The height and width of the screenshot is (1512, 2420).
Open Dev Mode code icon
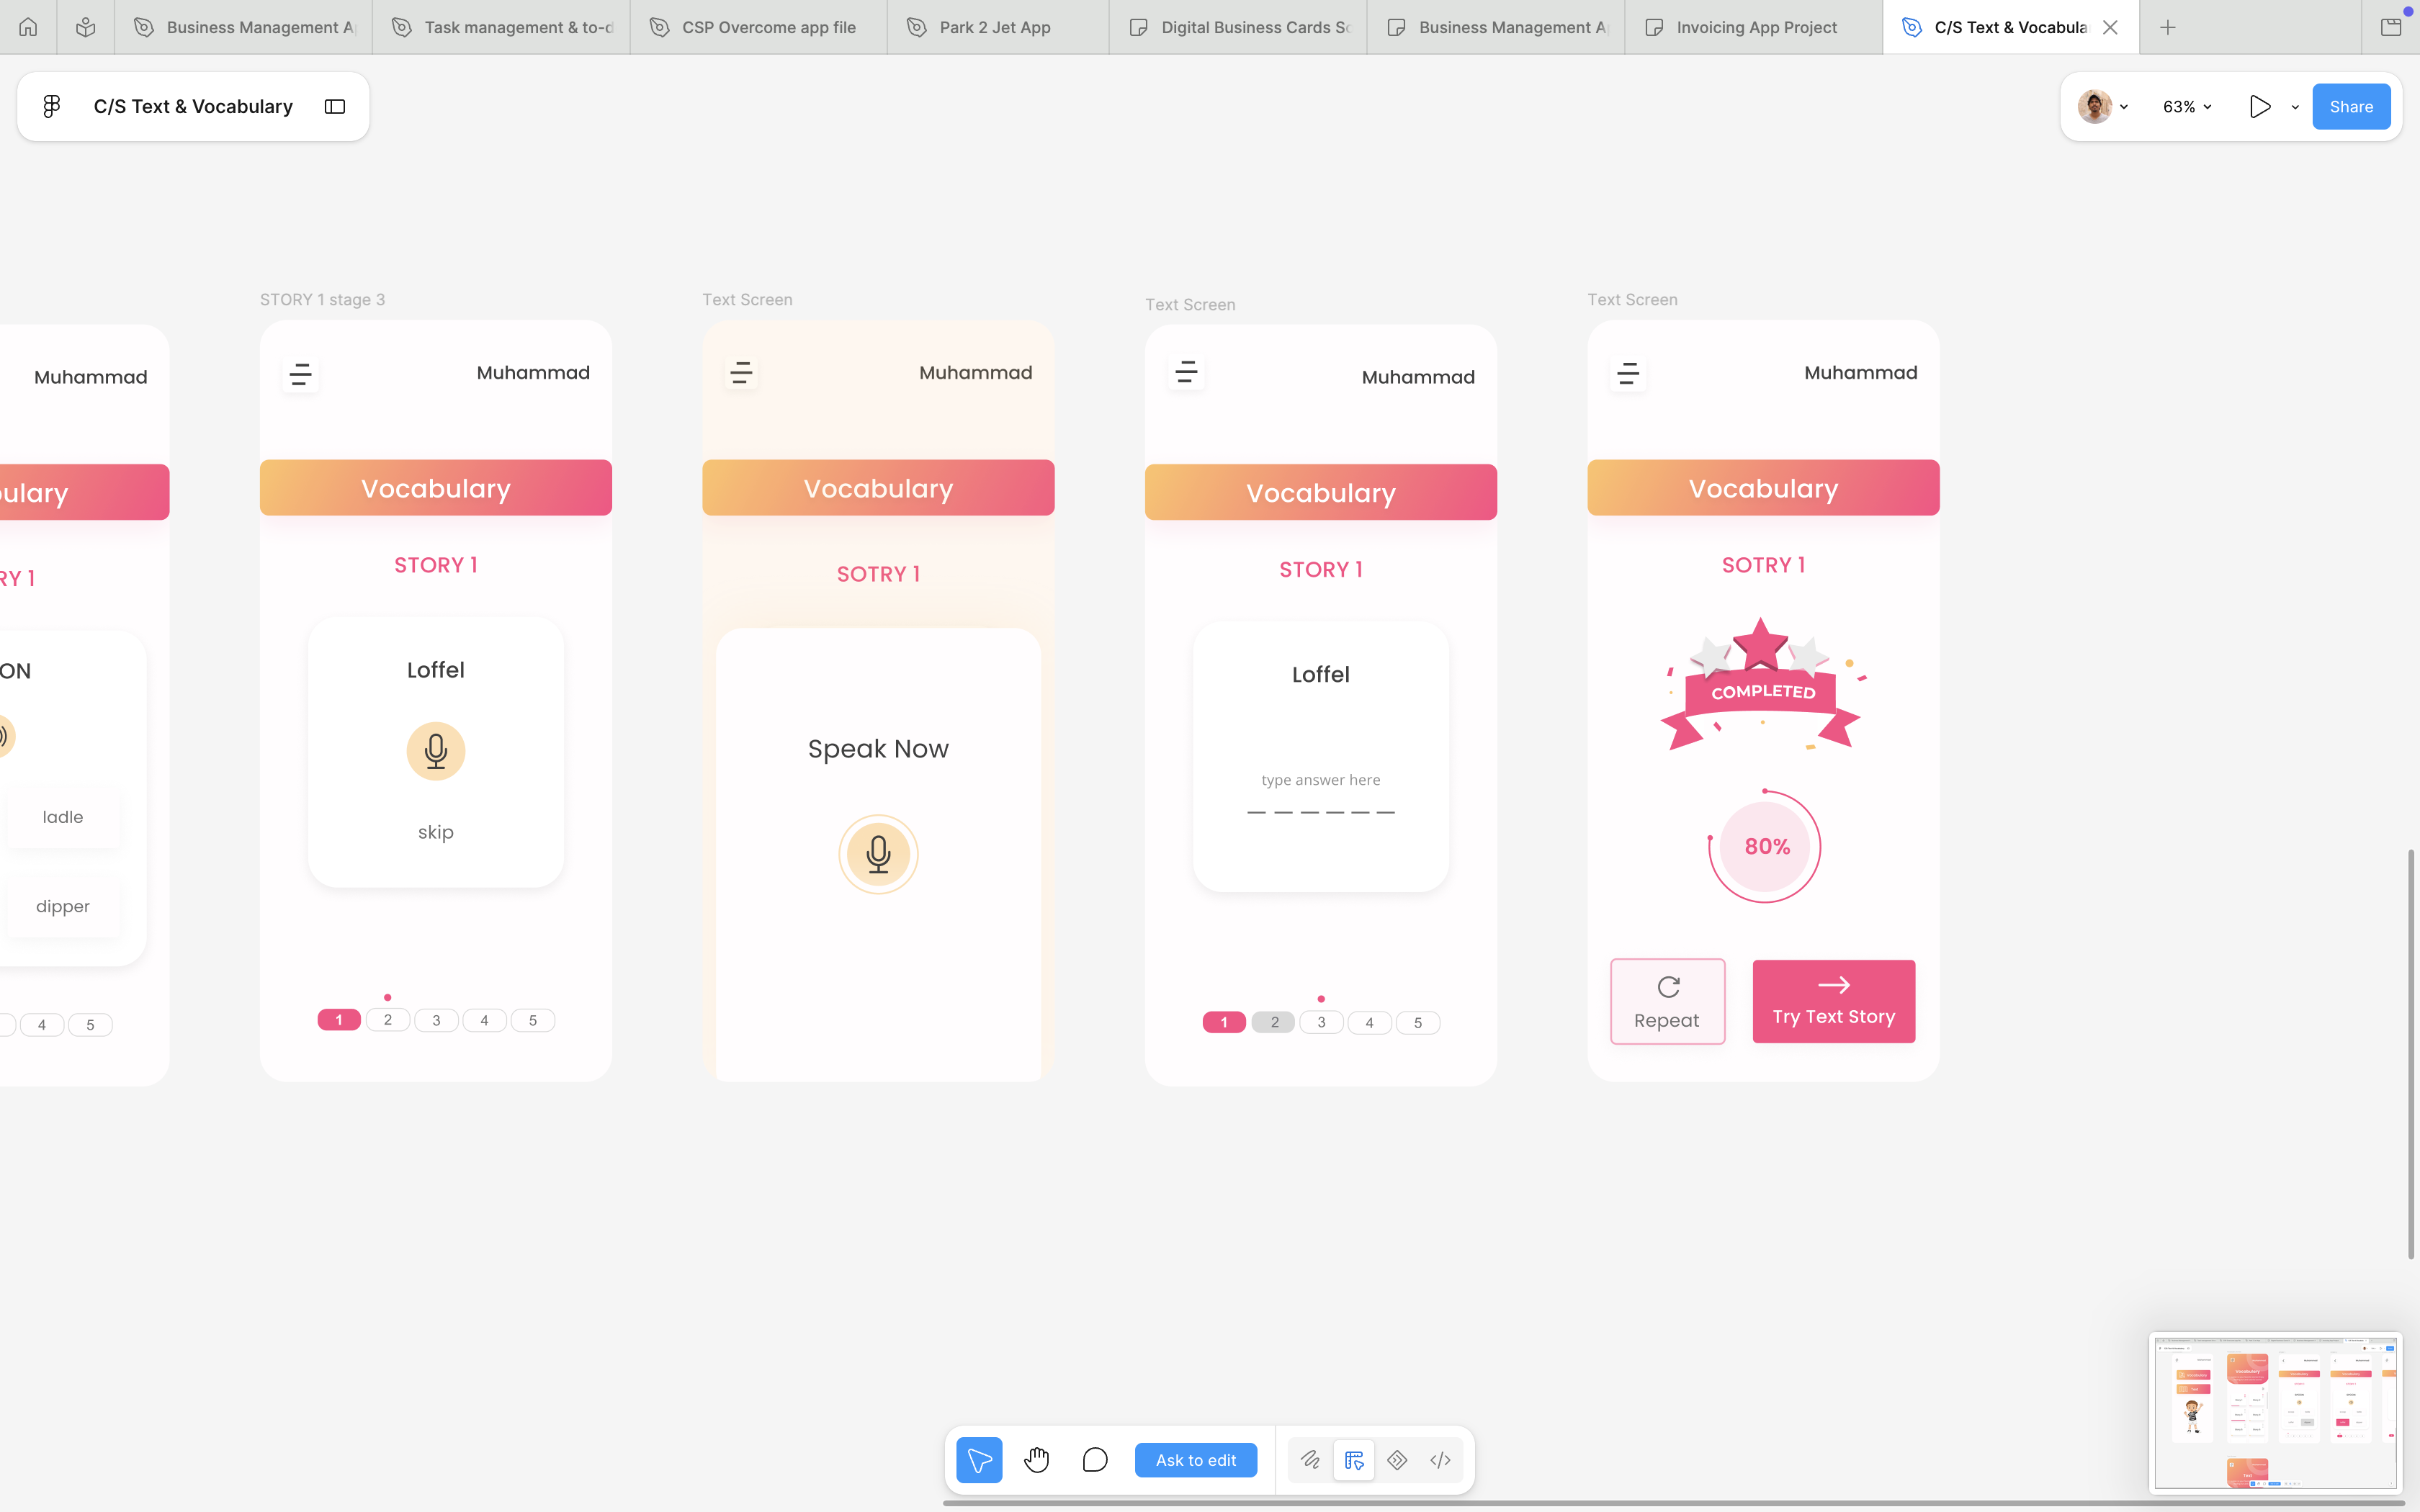pos(1440,1460)
